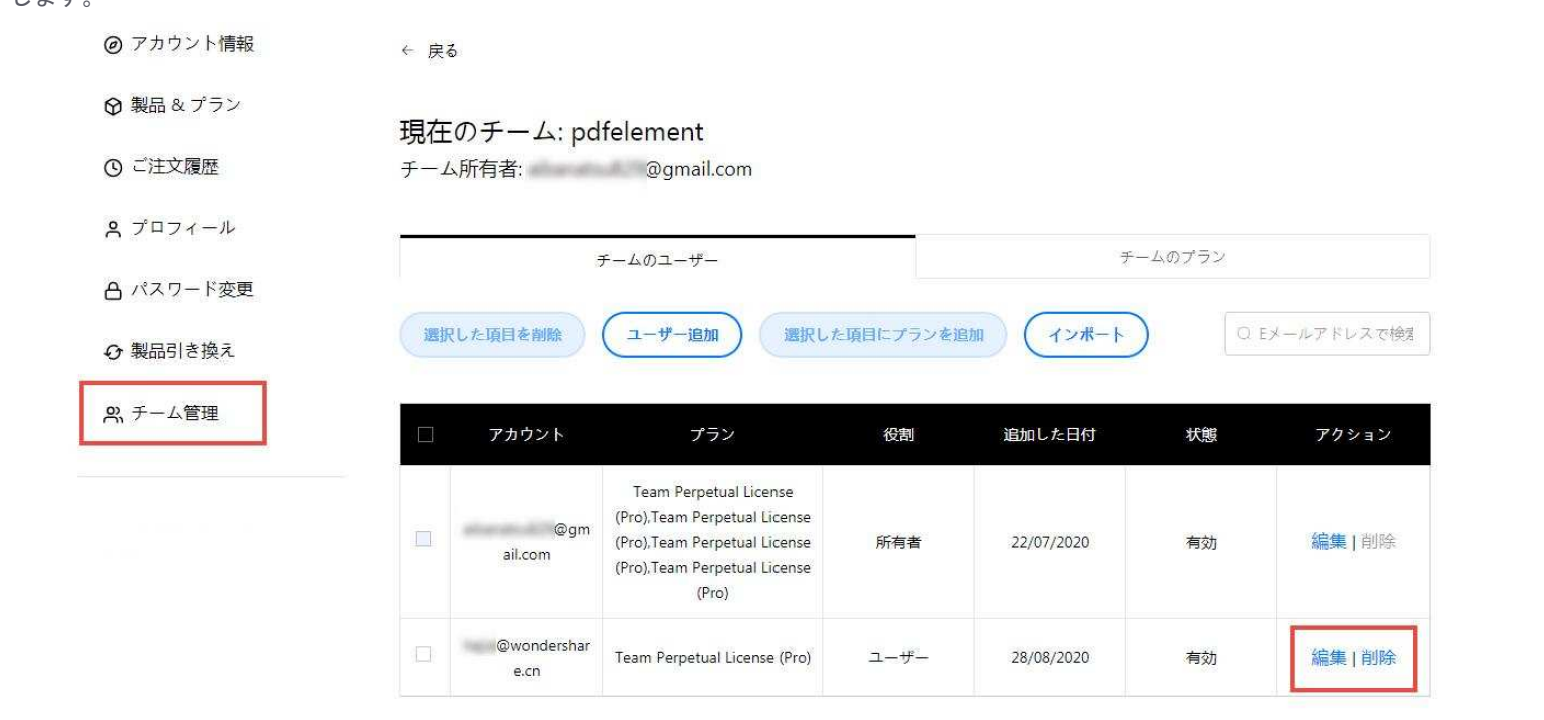Switch to チームのプラン tab
The image size is (1544, 720).
coord(1173,257)
